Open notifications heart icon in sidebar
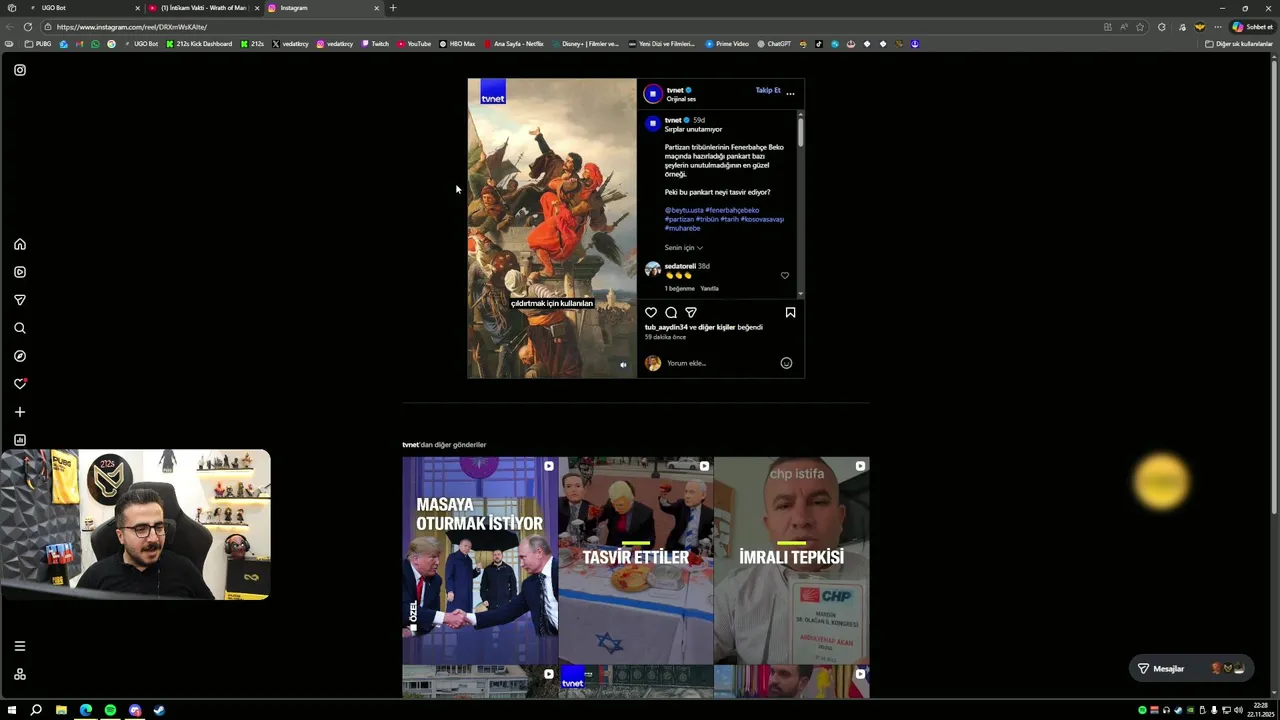The height and width of the screenshot is (720, 1280). click(x=20, y=384)
